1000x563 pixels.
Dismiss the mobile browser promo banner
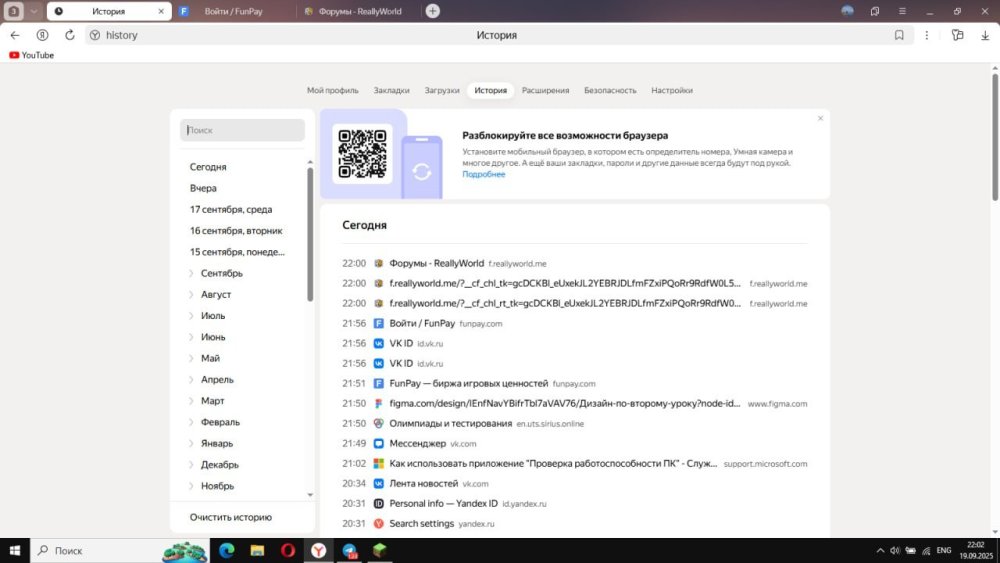click(820, 118)
